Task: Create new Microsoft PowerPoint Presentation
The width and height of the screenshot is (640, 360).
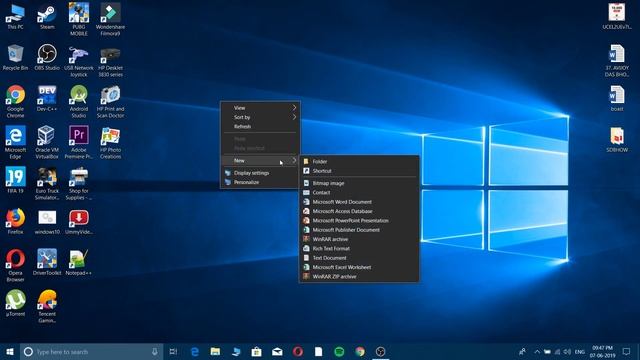Action: [x=359, y=221]
